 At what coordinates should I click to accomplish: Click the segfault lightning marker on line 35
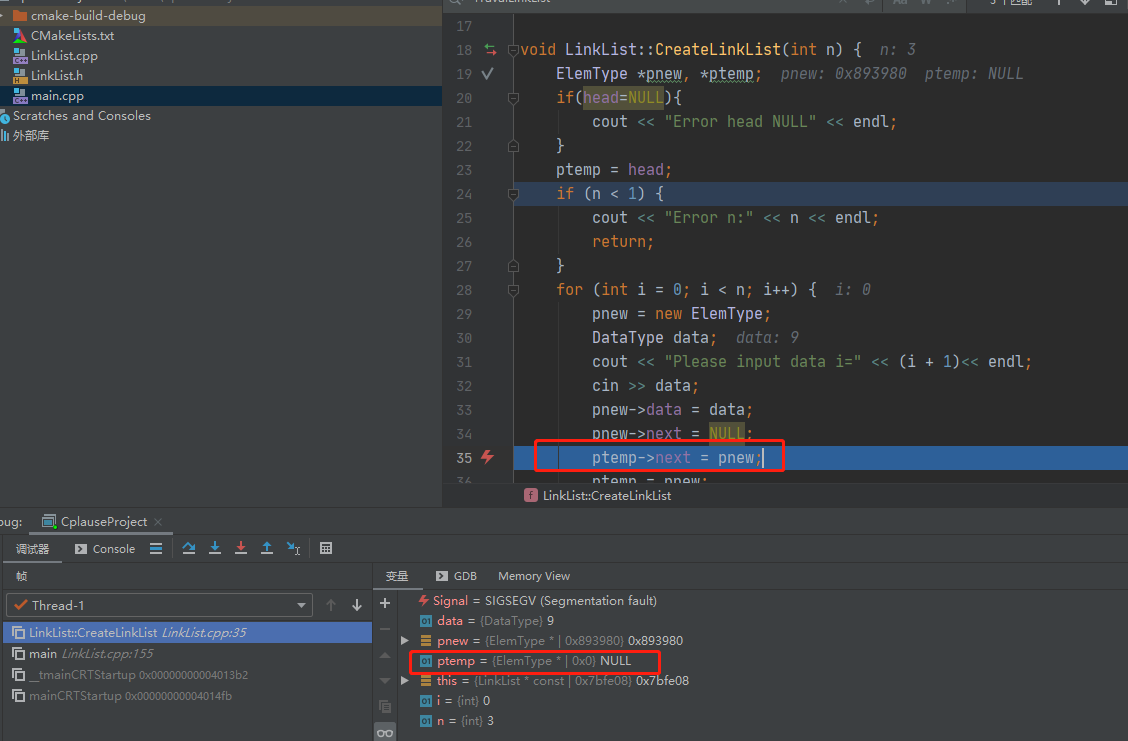[488, 457]
